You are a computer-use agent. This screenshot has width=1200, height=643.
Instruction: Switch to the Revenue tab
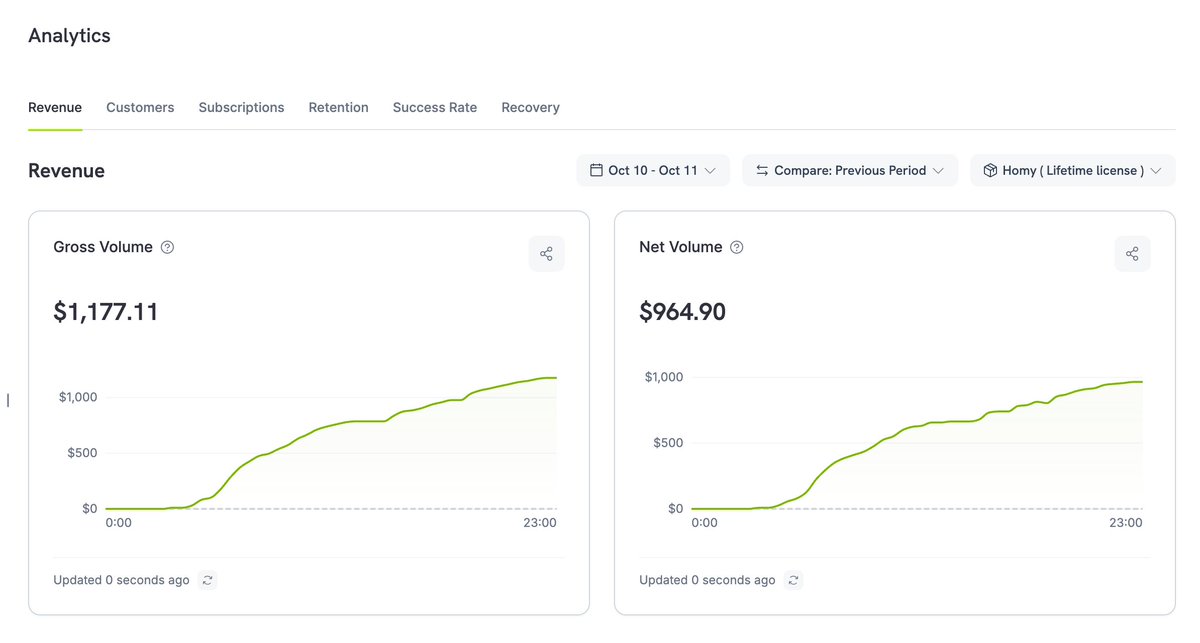(55, 107)
